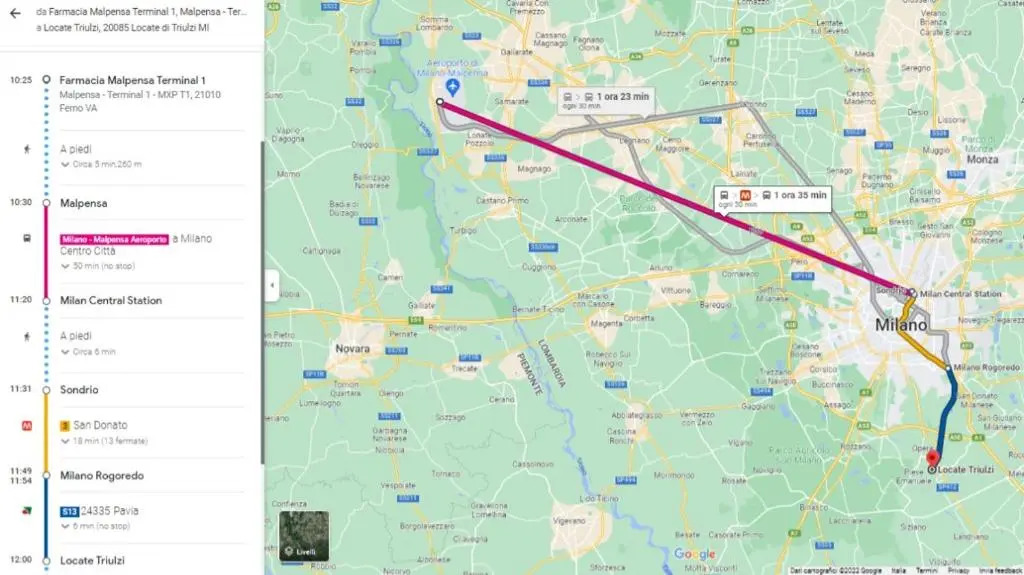Image resolution: width=1024 pixels, height=575 pixels.
Task: Click the directions panel vertical scrollbar
Action: tap(263, 301)
